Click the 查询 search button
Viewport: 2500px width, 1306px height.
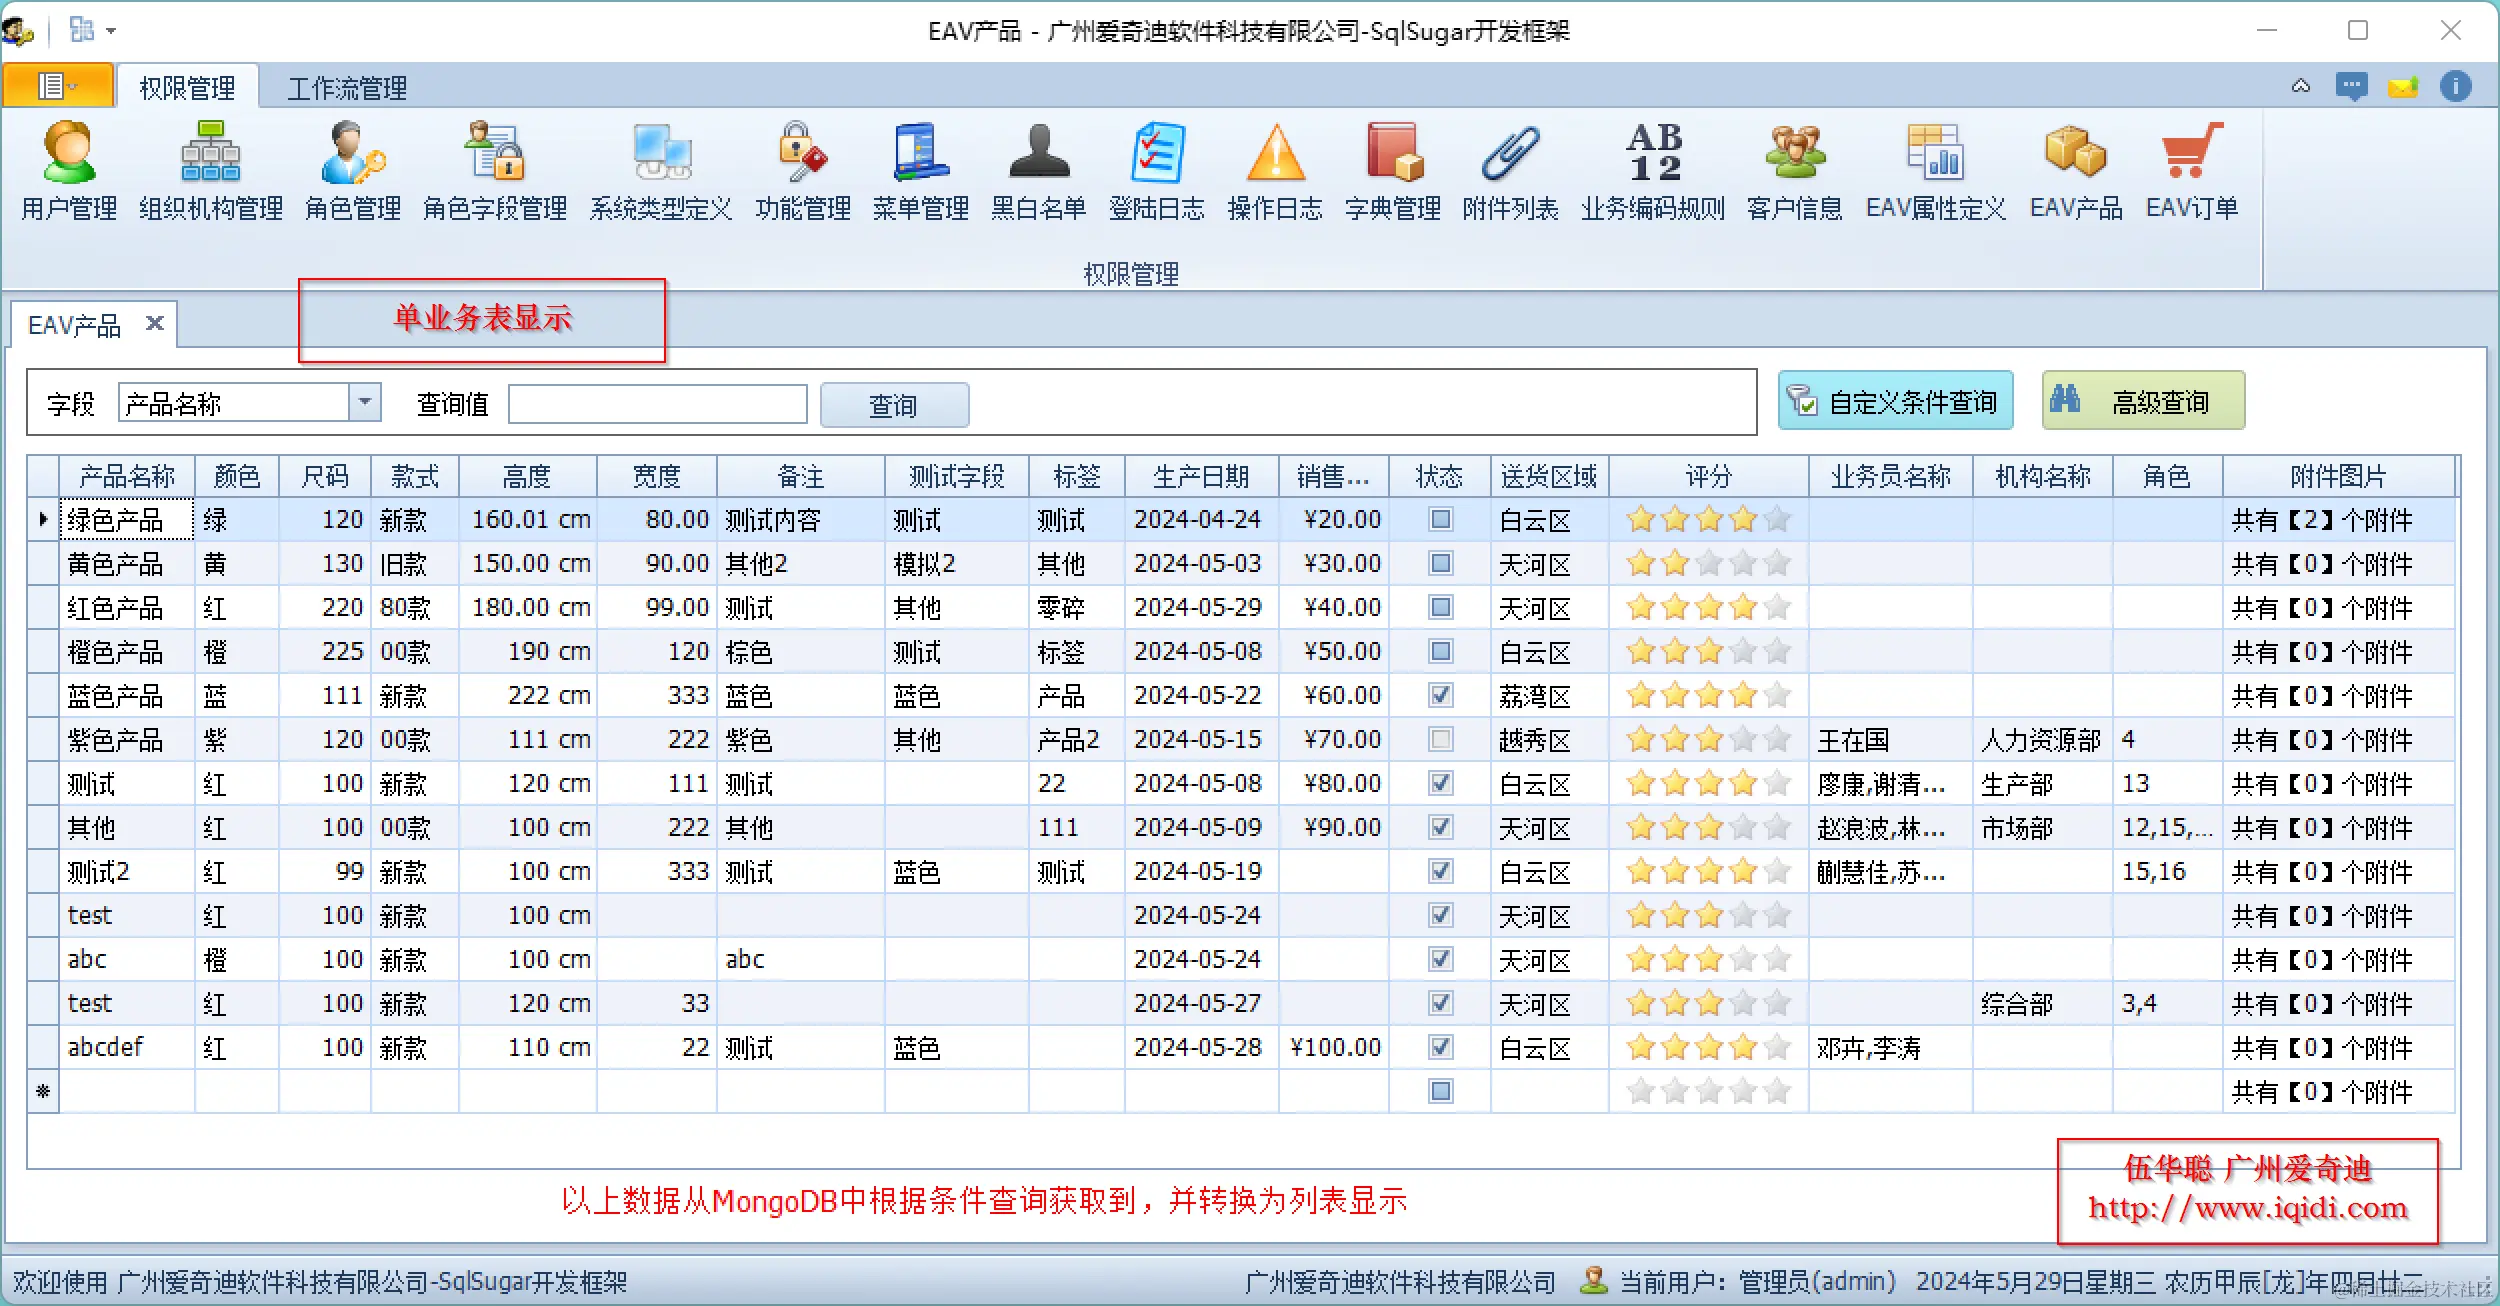point(894,405)
